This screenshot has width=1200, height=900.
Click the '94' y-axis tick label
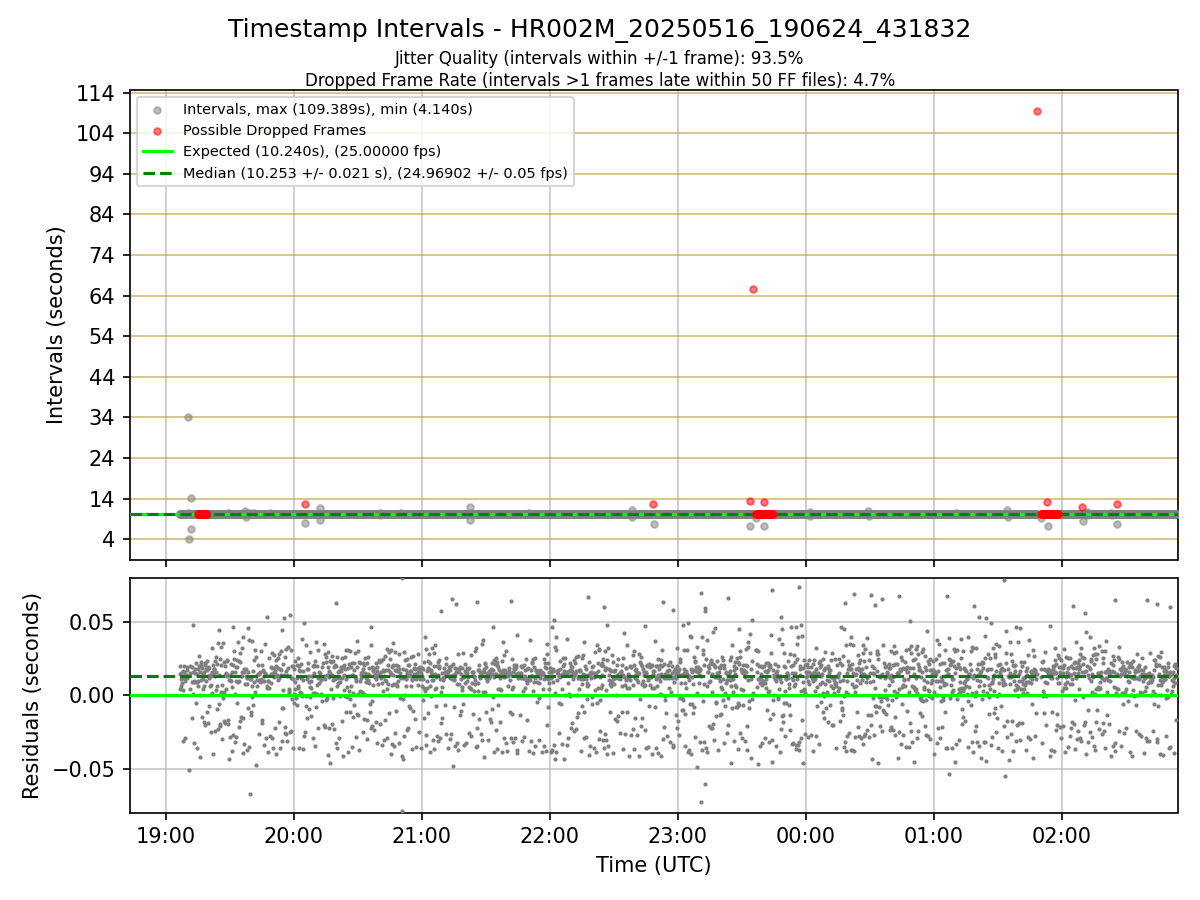coord(101,174)
